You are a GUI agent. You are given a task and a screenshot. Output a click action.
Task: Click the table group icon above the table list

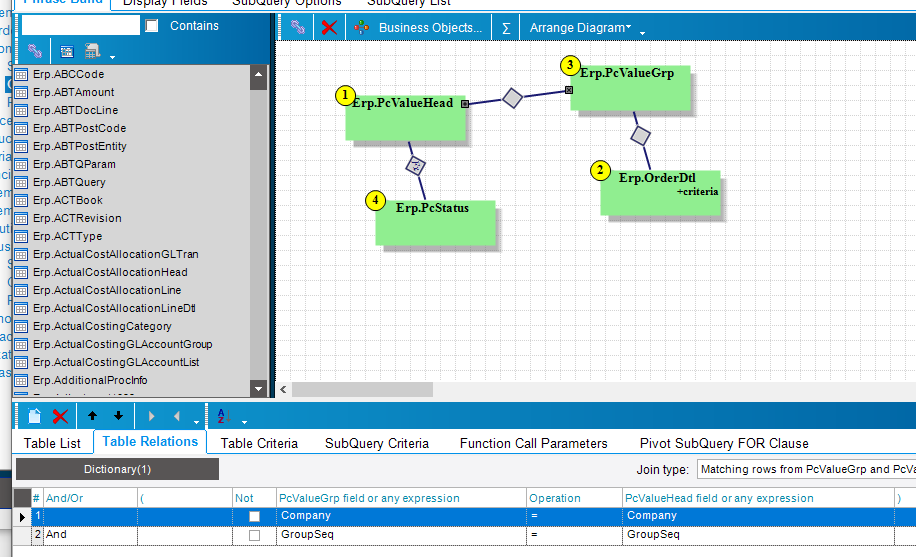tap(92, 51)
